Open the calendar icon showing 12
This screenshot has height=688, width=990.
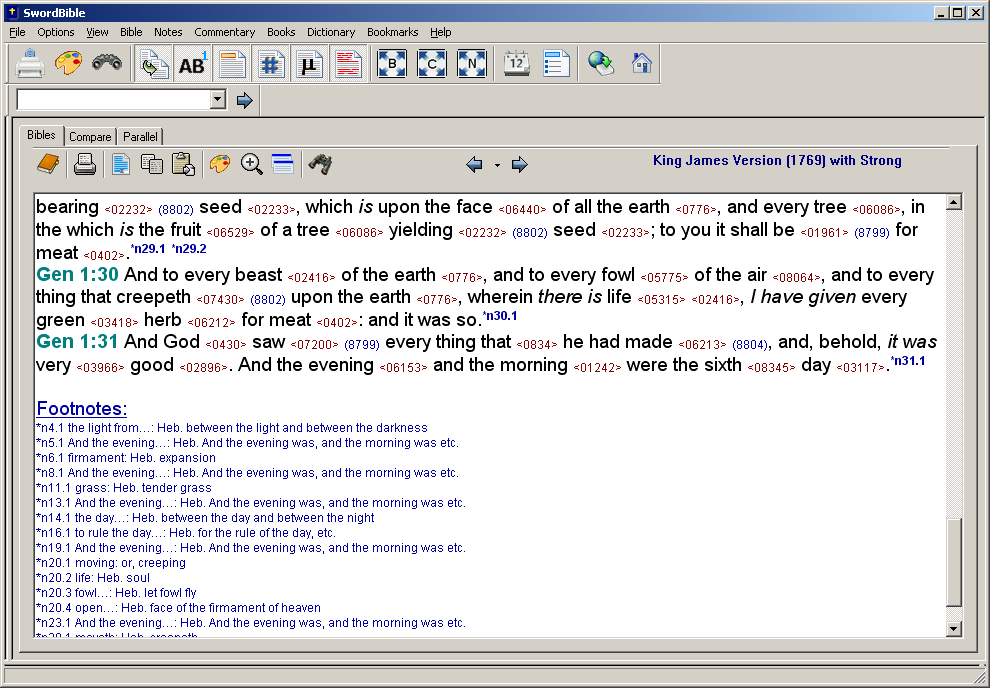[516, 64]
